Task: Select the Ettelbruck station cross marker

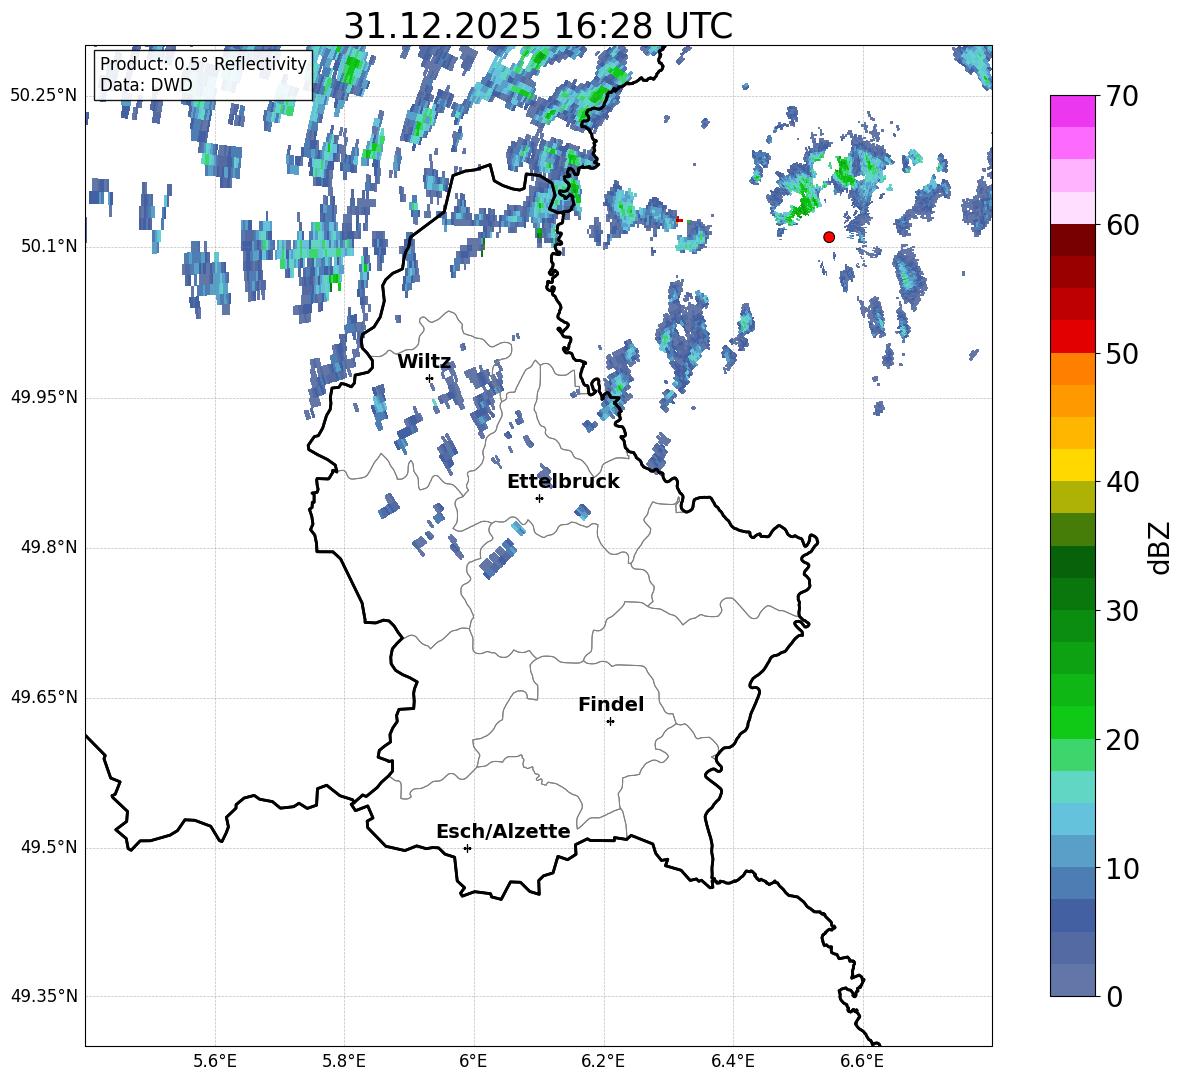Action: [x=539, y=498]
